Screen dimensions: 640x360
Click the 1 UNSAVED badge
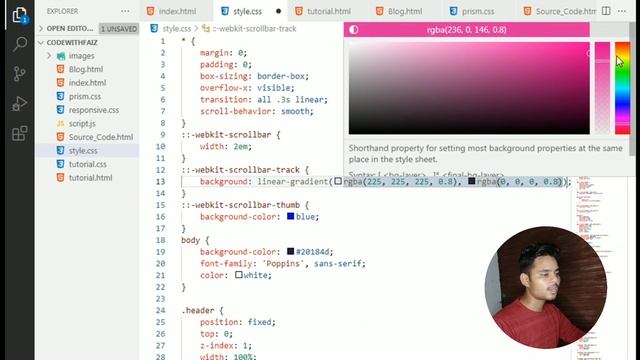tap(119, 29)
